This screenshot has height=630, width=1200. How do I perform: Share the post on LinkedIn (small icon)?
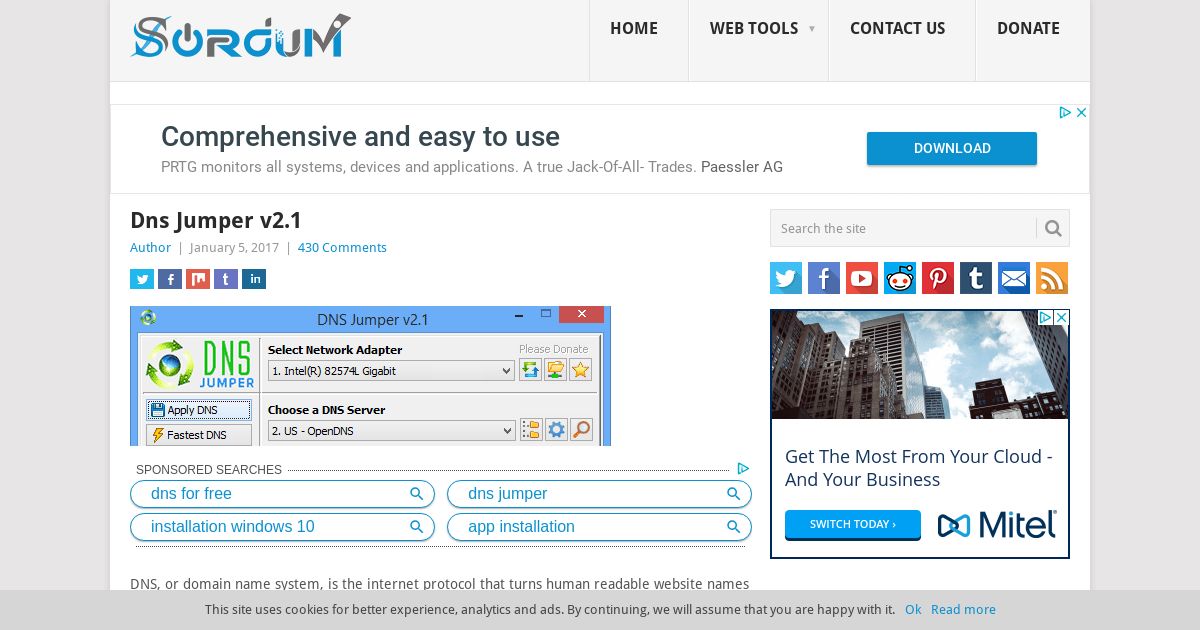[x=254, y=279]
